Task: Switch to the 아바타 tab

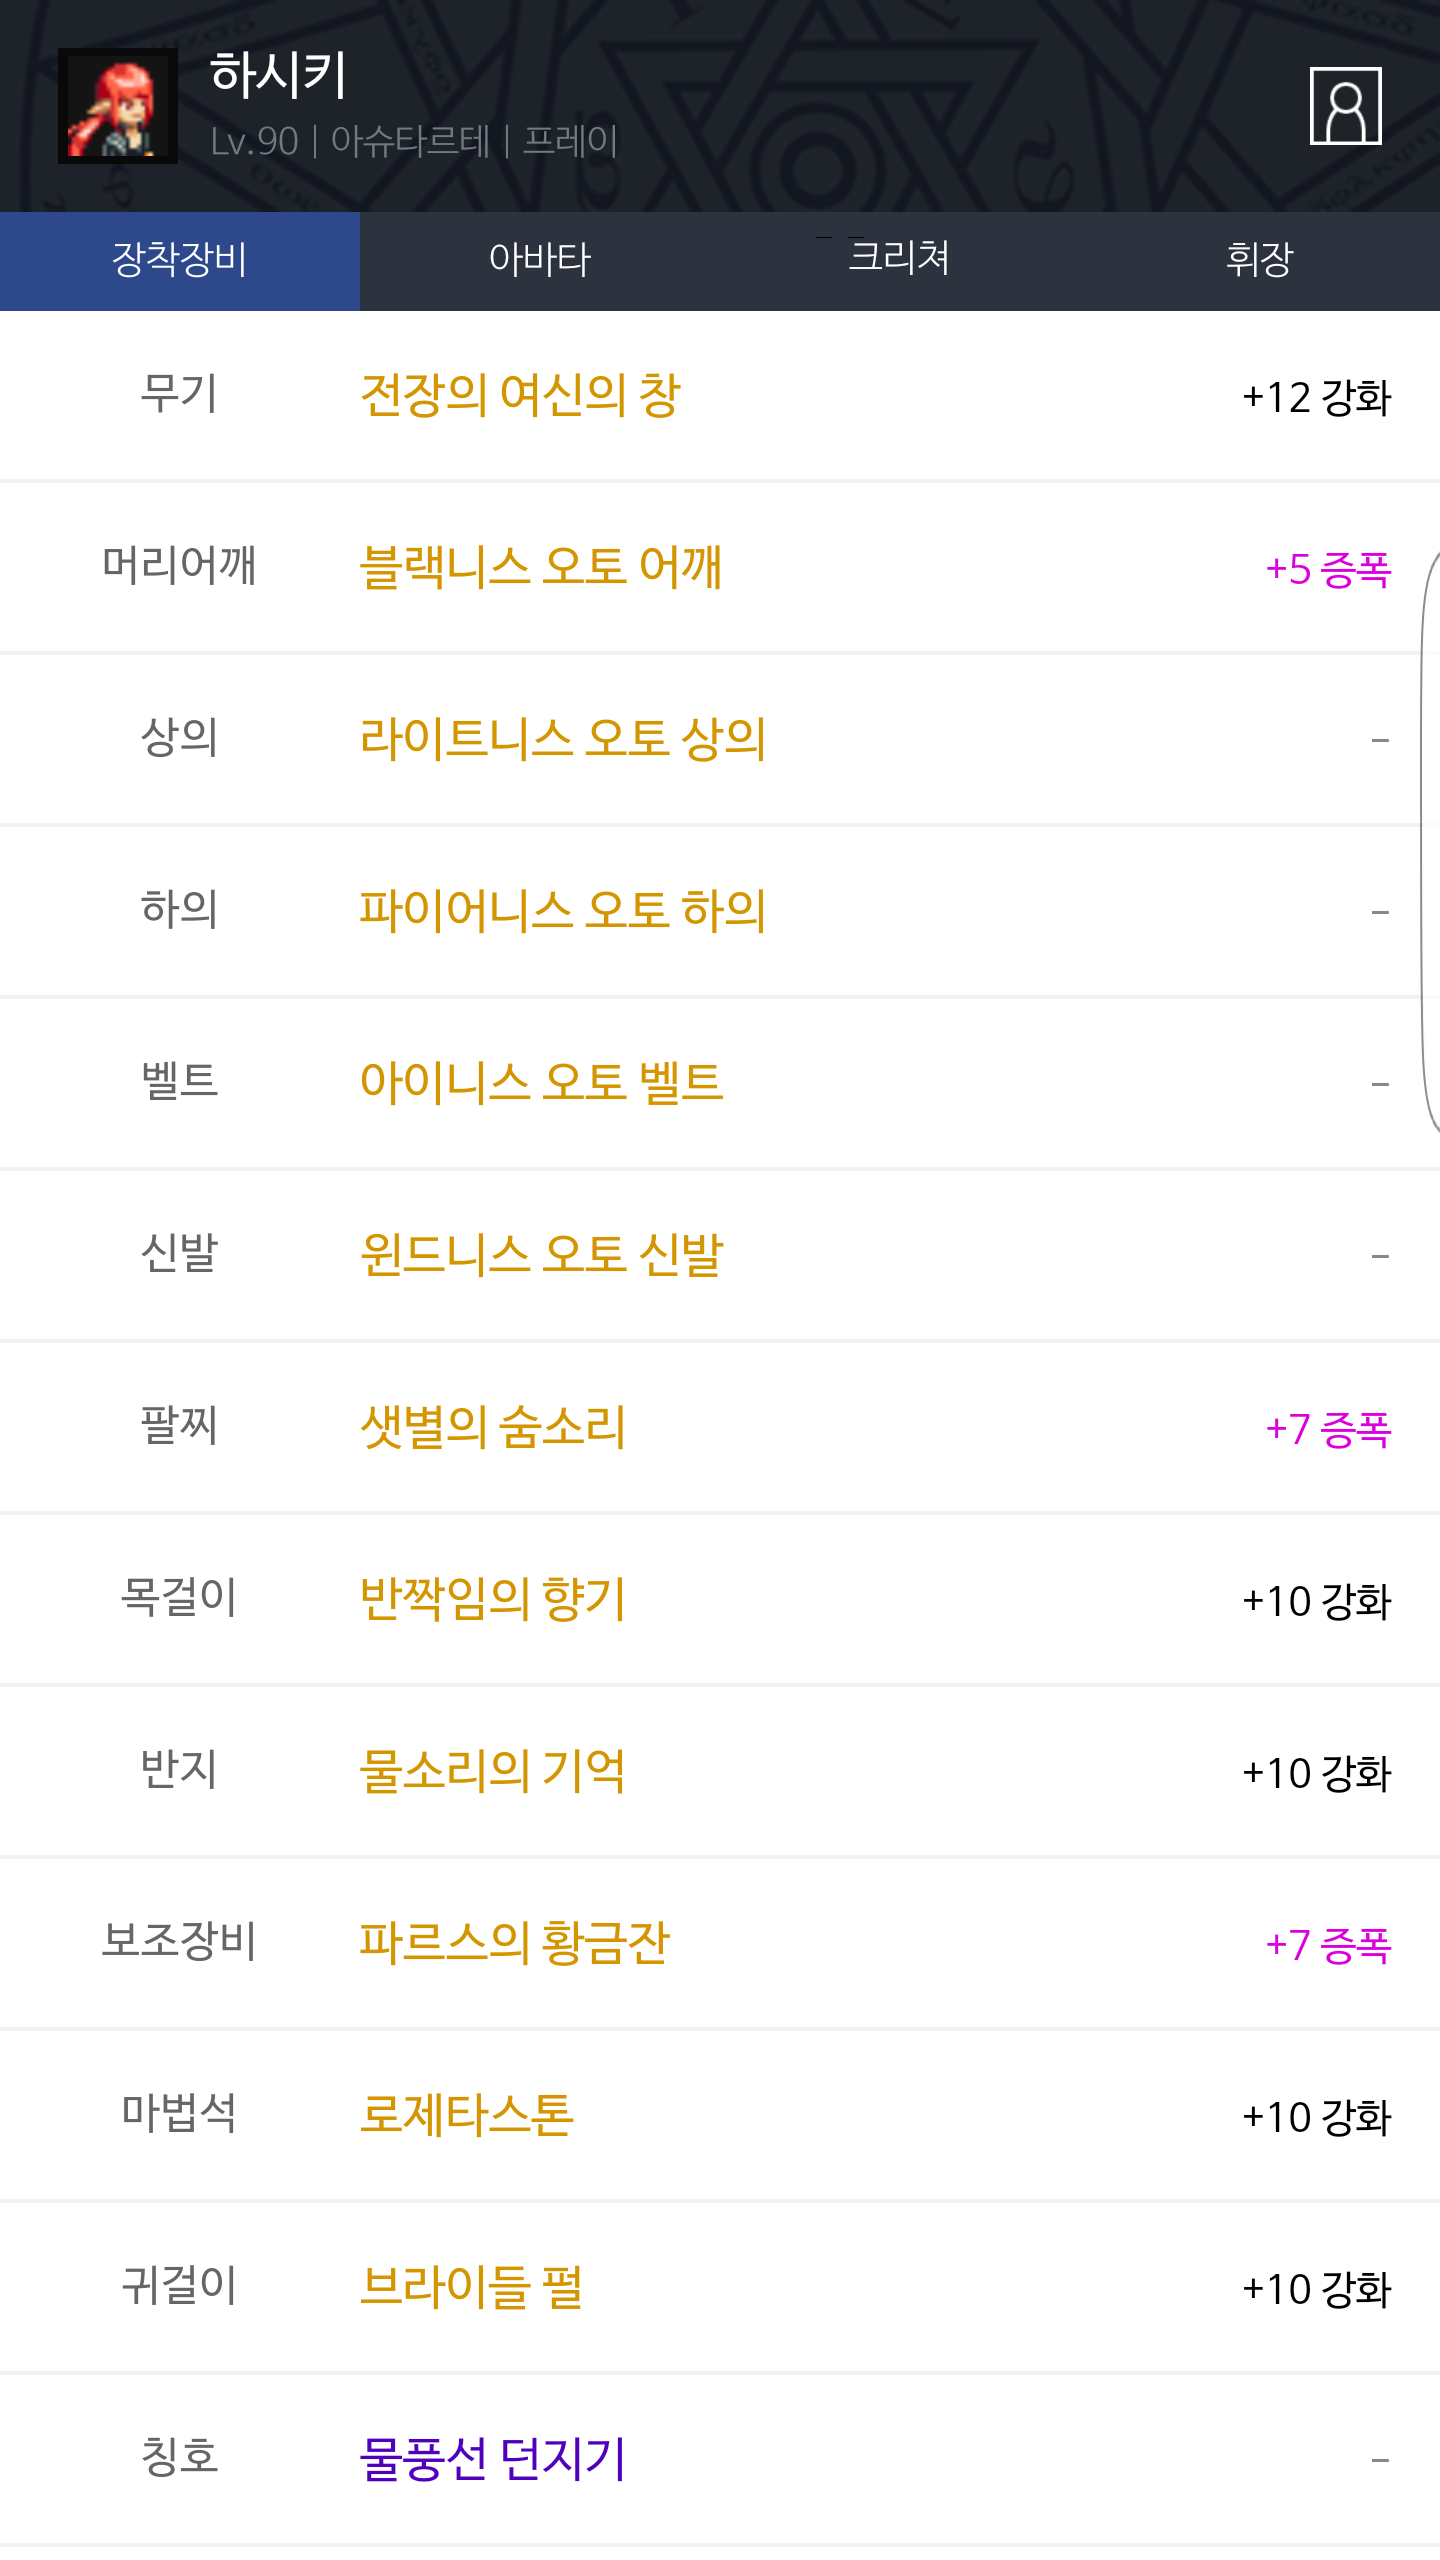Action: point(540,260)
